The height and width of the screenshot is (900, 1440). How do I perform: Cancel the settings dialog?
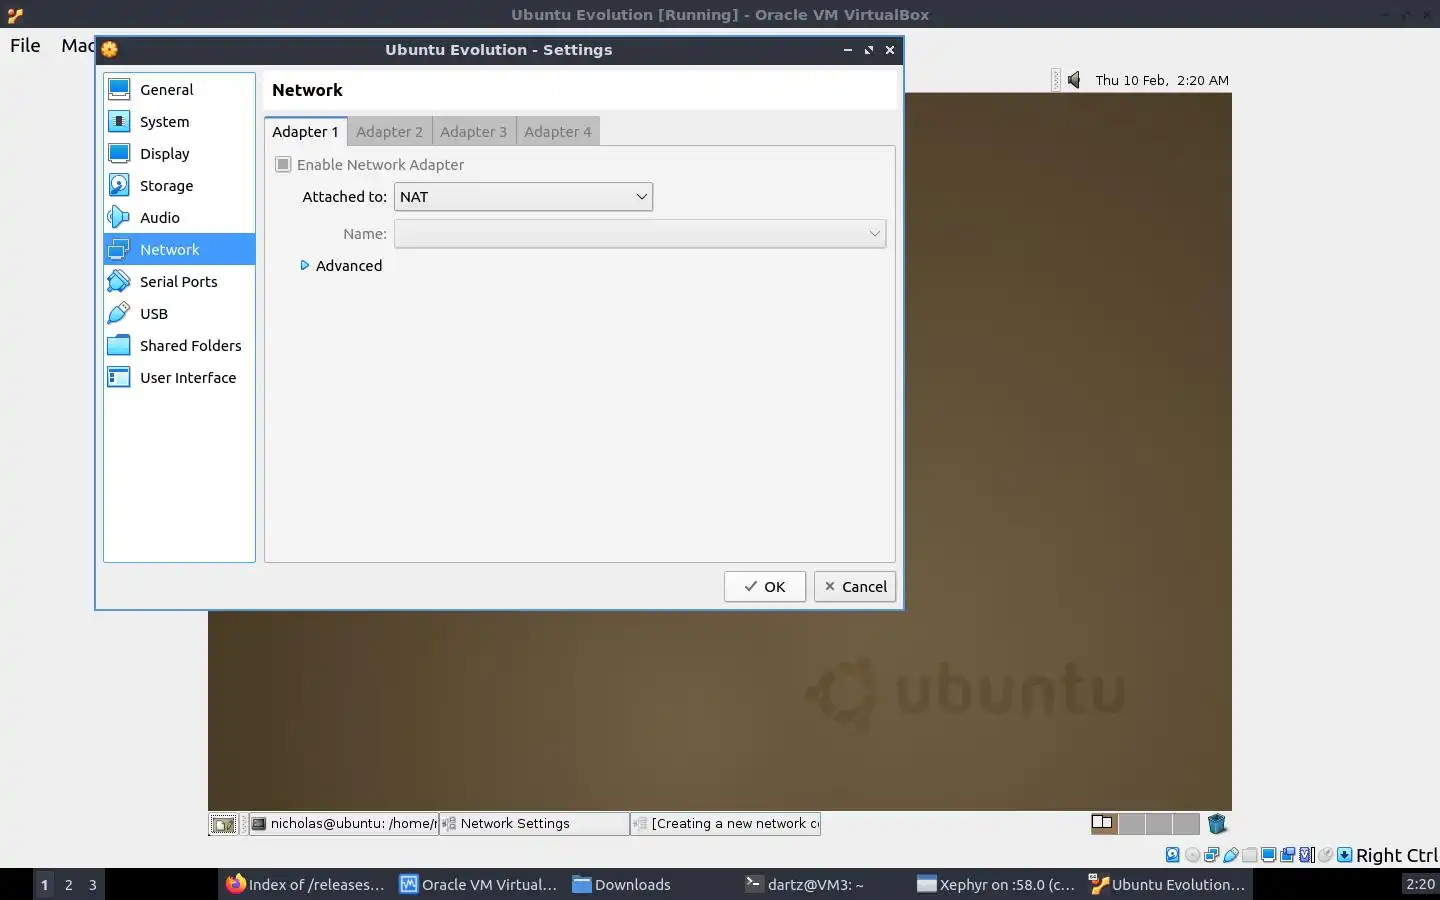855,587
